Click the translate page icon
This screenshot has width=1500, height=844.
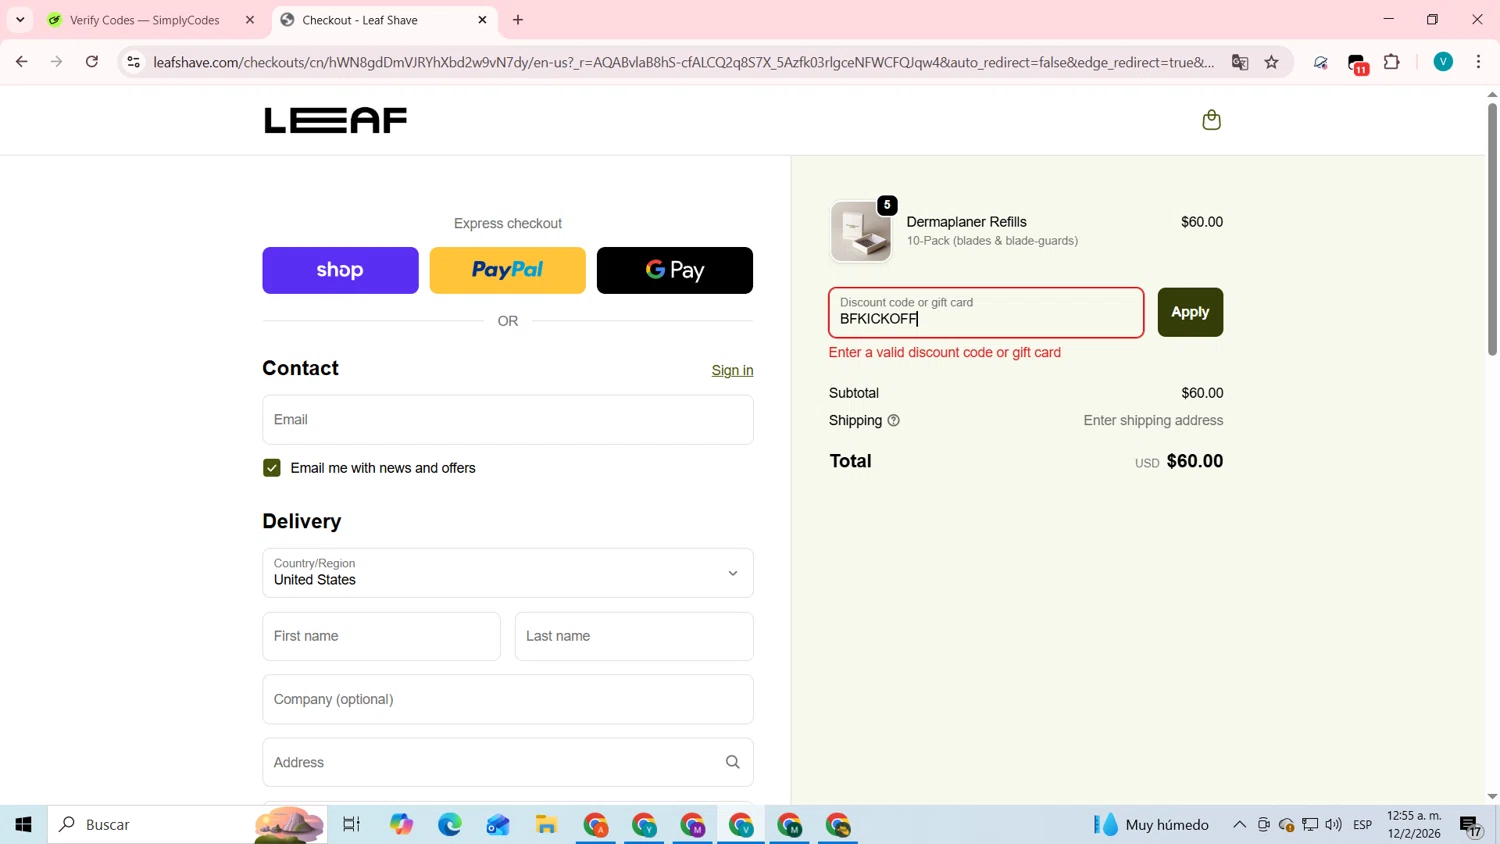click(1240, 62)
